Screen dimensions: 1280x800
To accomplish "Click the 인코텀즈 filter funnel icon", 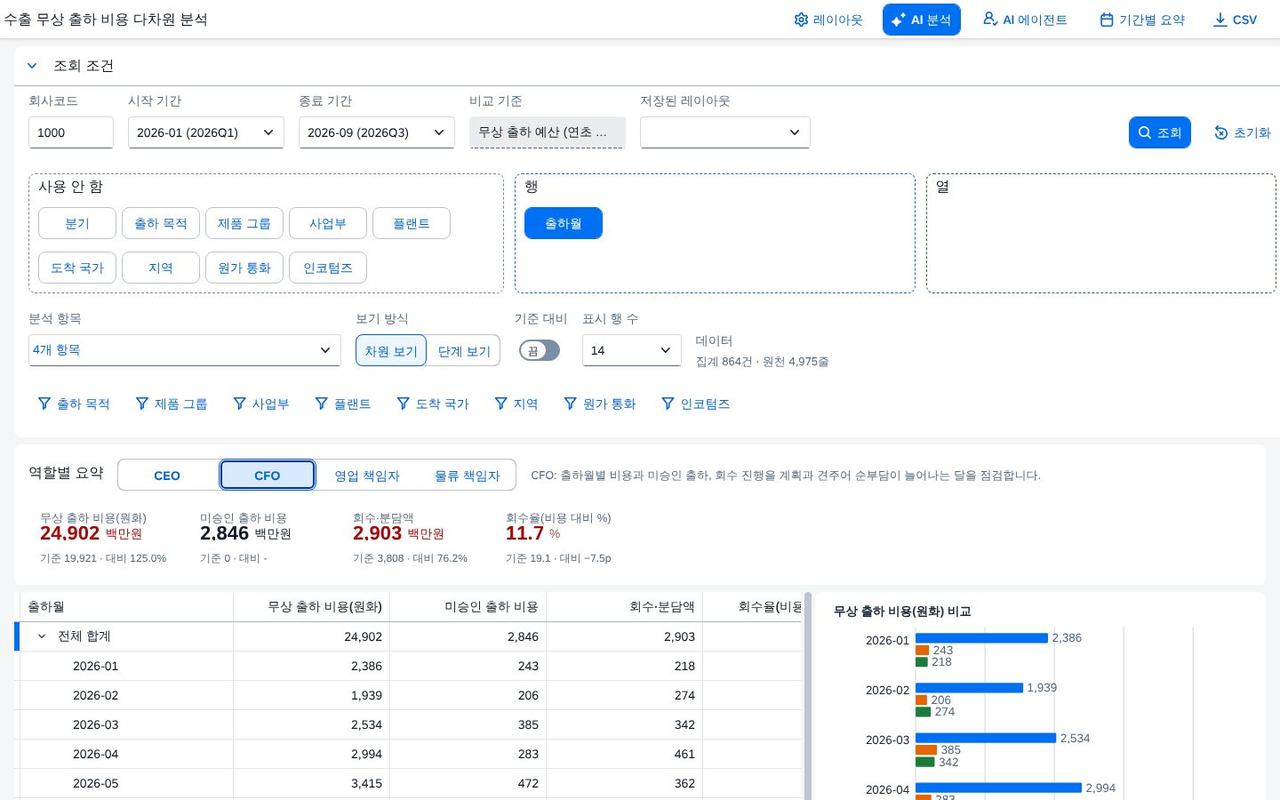I will pos(668,404).
